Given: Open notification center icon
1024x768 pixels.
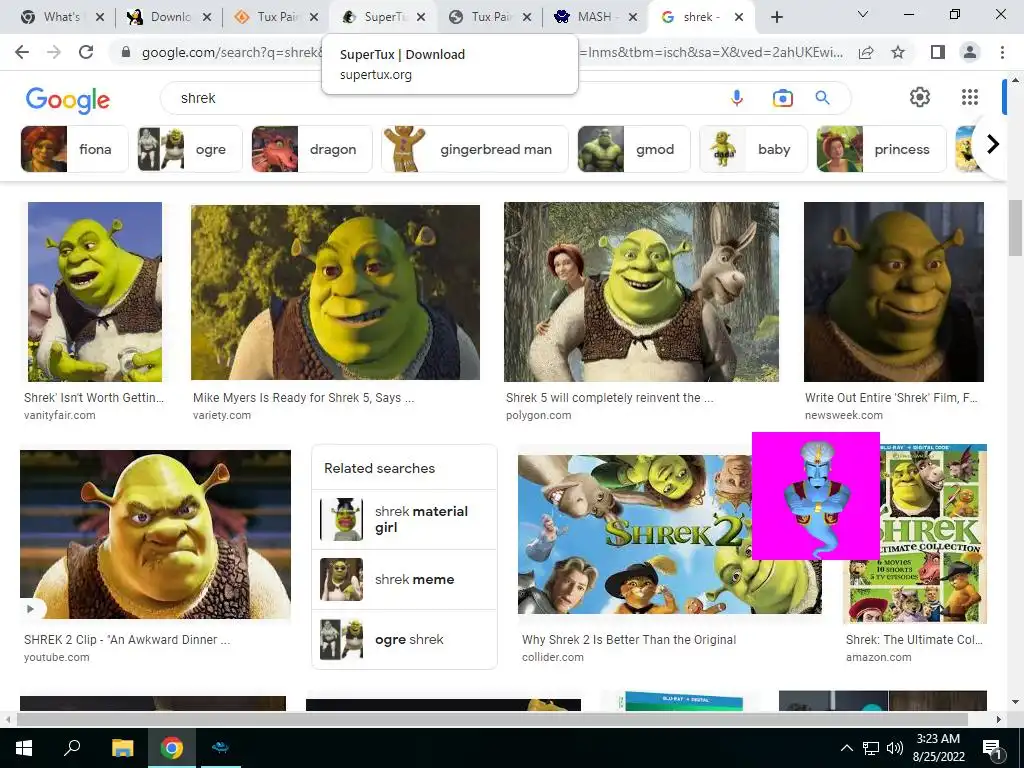Looking at the screenshot, I should pos(992,748).
